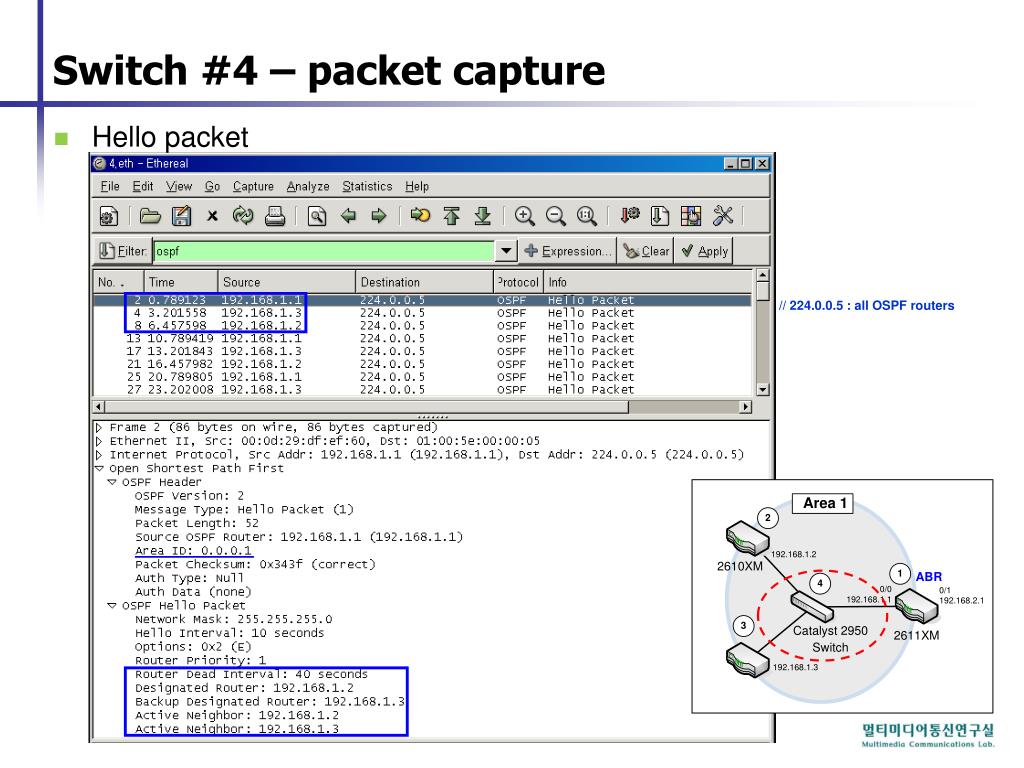Expand the Frame 2 tree row
Screen dimensions: 1024x768
coord(99,428)
